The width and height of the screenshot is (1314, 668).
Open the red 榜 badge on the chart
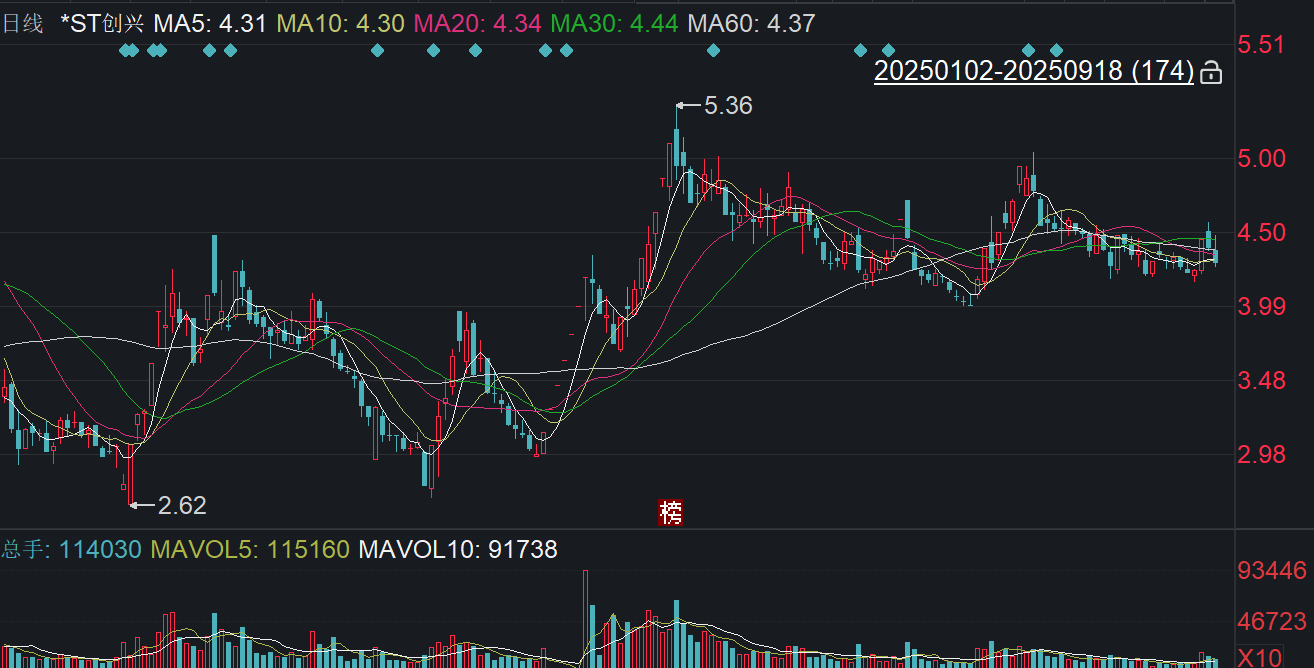pyautogui.click(x=671, y=513)
